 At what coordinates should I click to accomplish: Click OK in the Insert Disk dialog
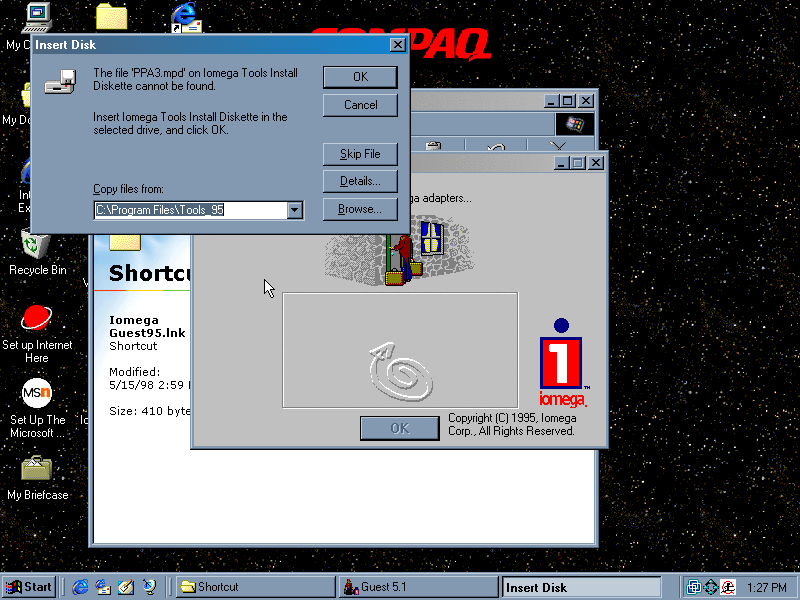360,77
